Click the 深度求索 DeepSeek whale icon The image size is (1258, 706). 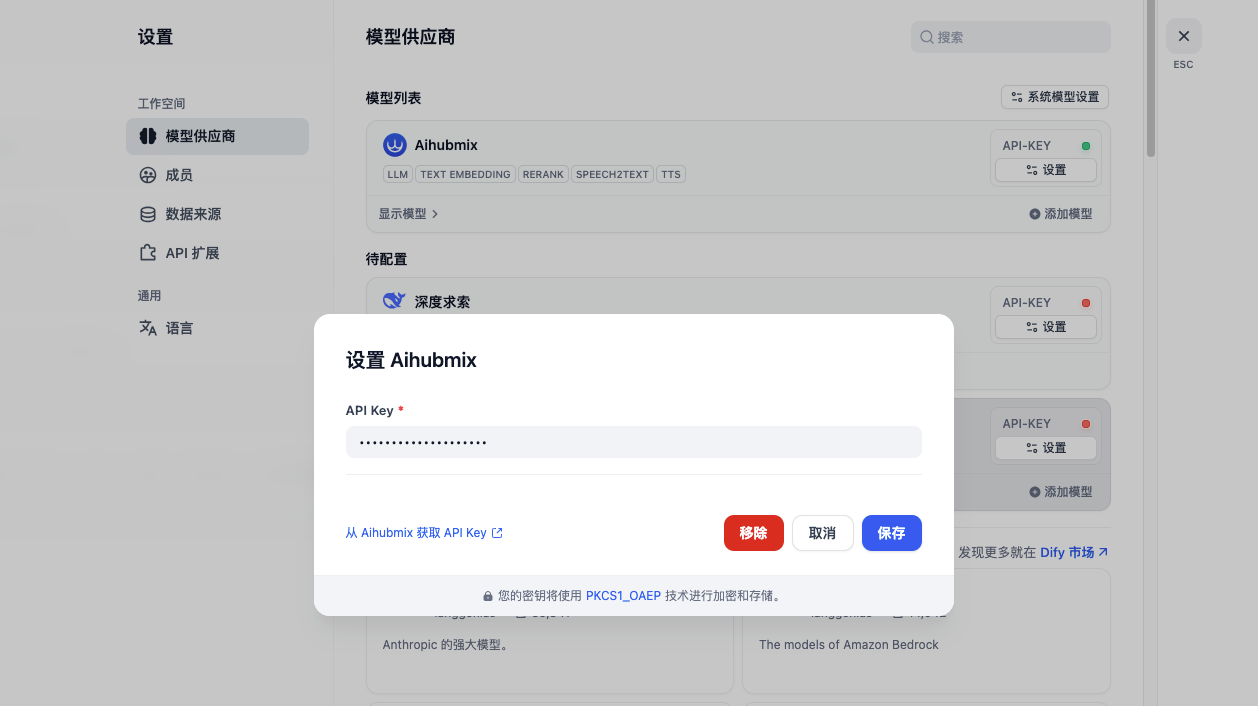click(395, 301)
